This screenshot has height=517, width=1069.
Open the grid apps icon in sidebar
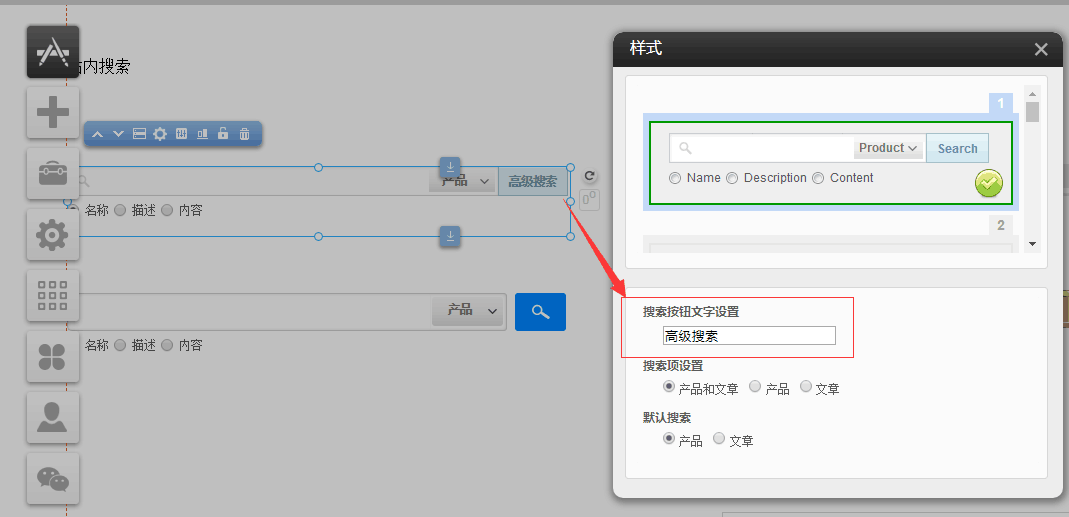pos(52,296)
